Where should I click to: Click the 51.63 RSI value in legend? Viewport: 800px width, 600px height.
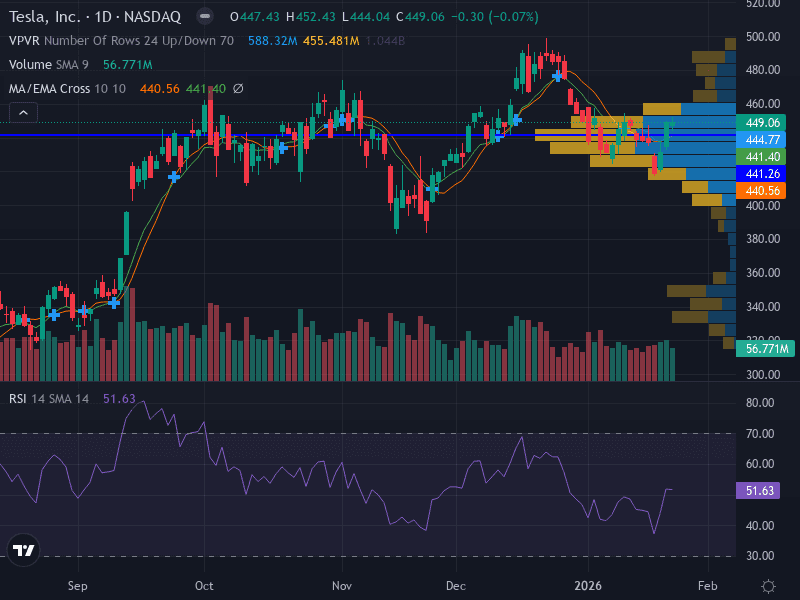point(119,399)
